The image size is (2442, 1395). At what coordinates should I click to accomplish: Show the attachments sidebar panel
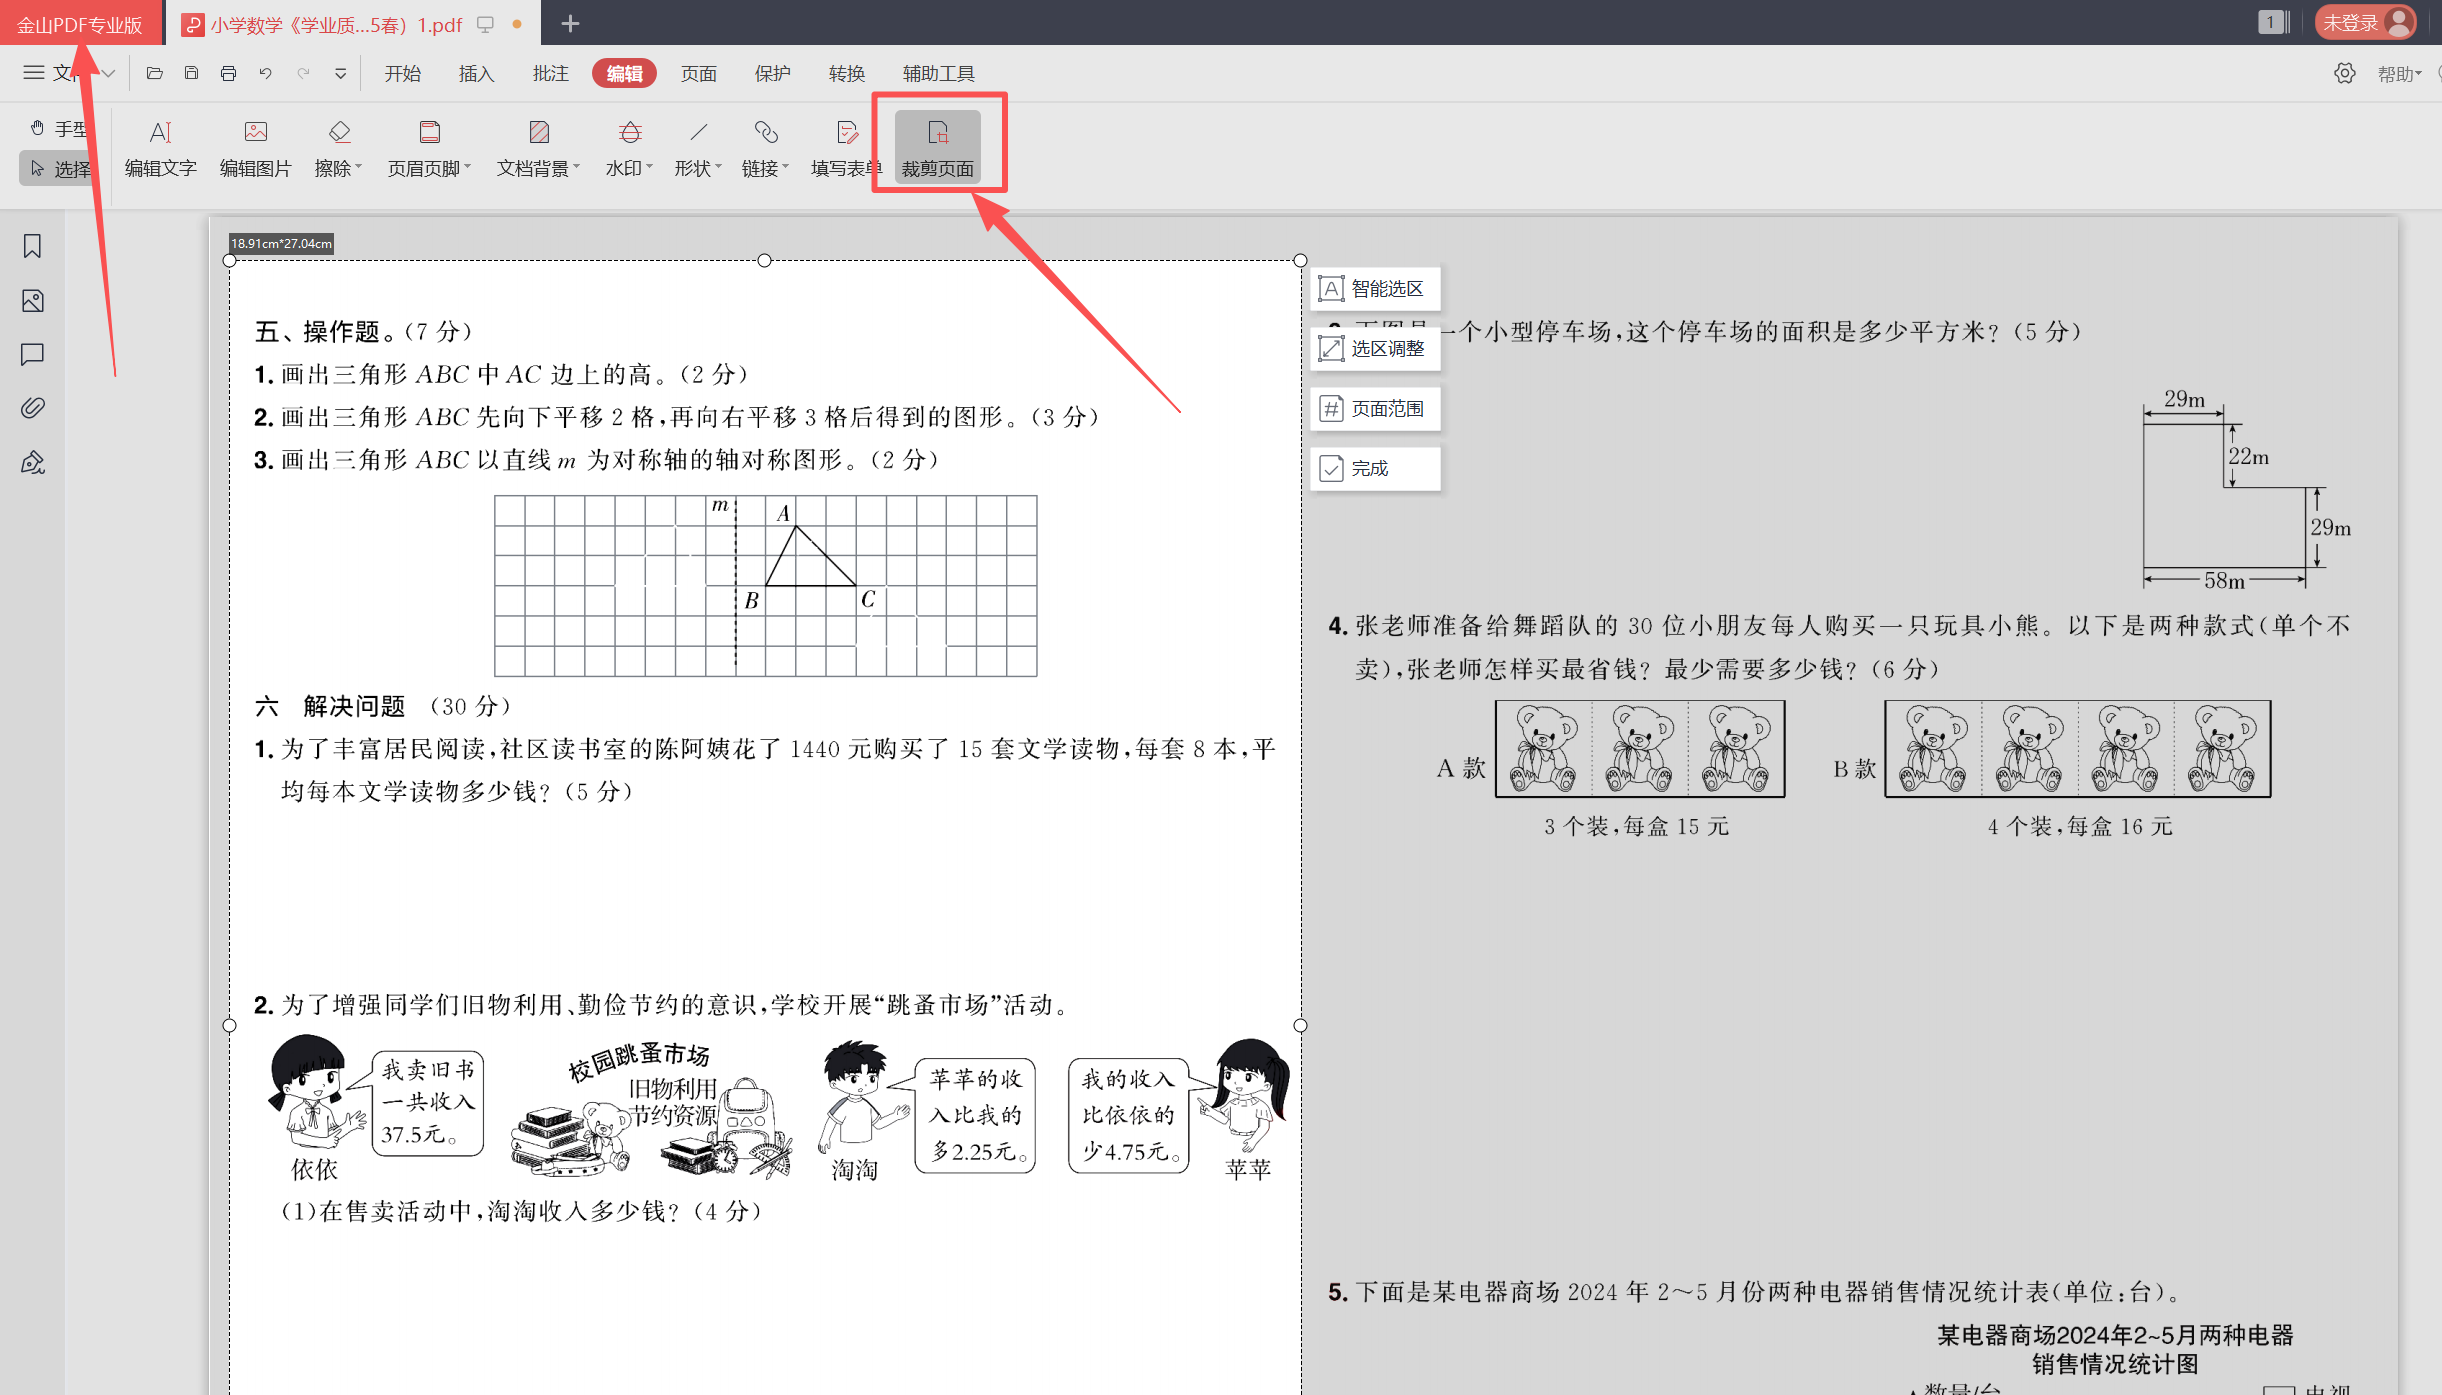(x=32, y=407)
